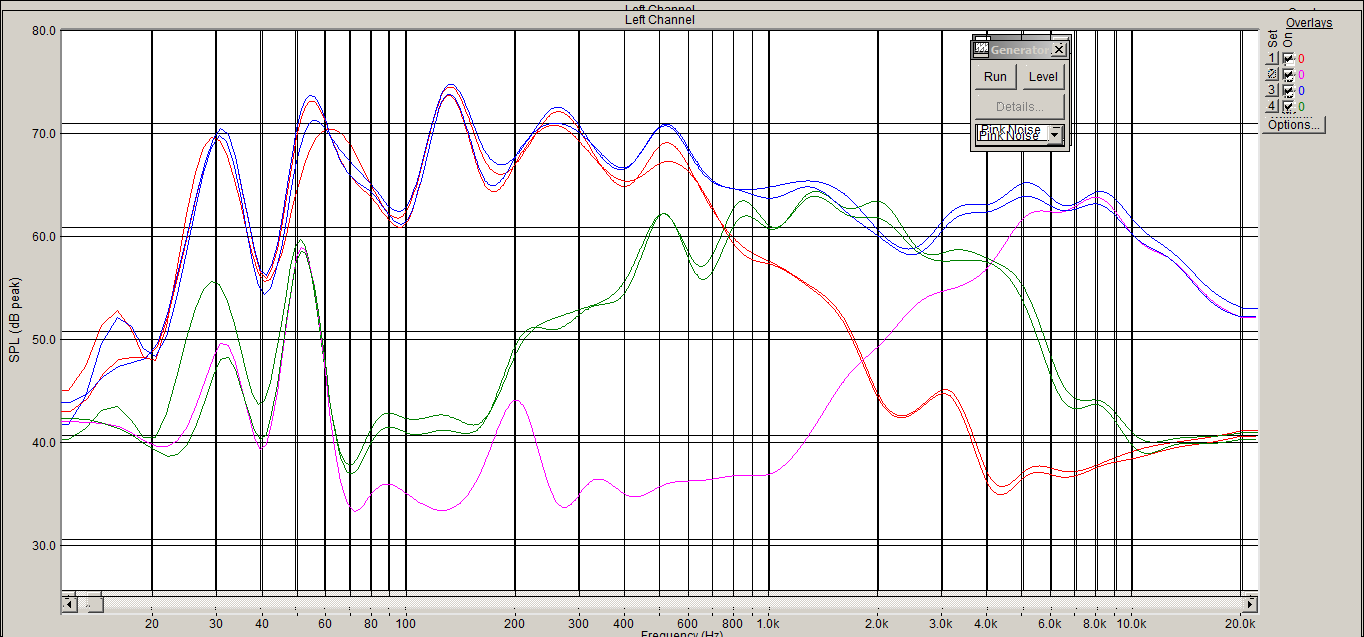
Task: Click the Overlays heading label
Action: (1309, 22)
